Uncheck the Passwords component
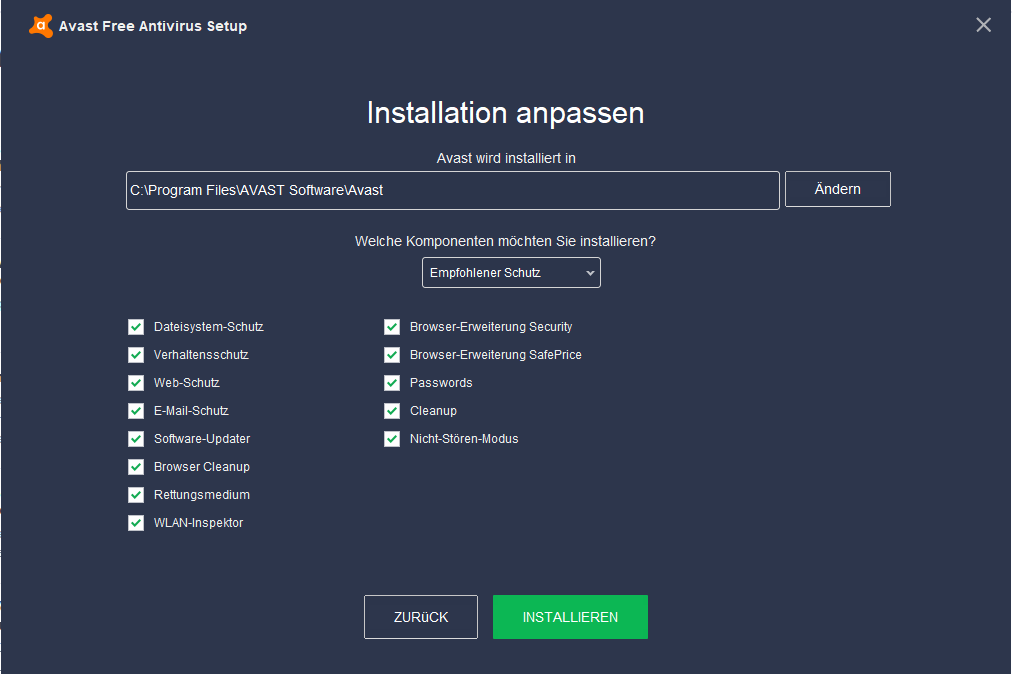 [392, 383]
